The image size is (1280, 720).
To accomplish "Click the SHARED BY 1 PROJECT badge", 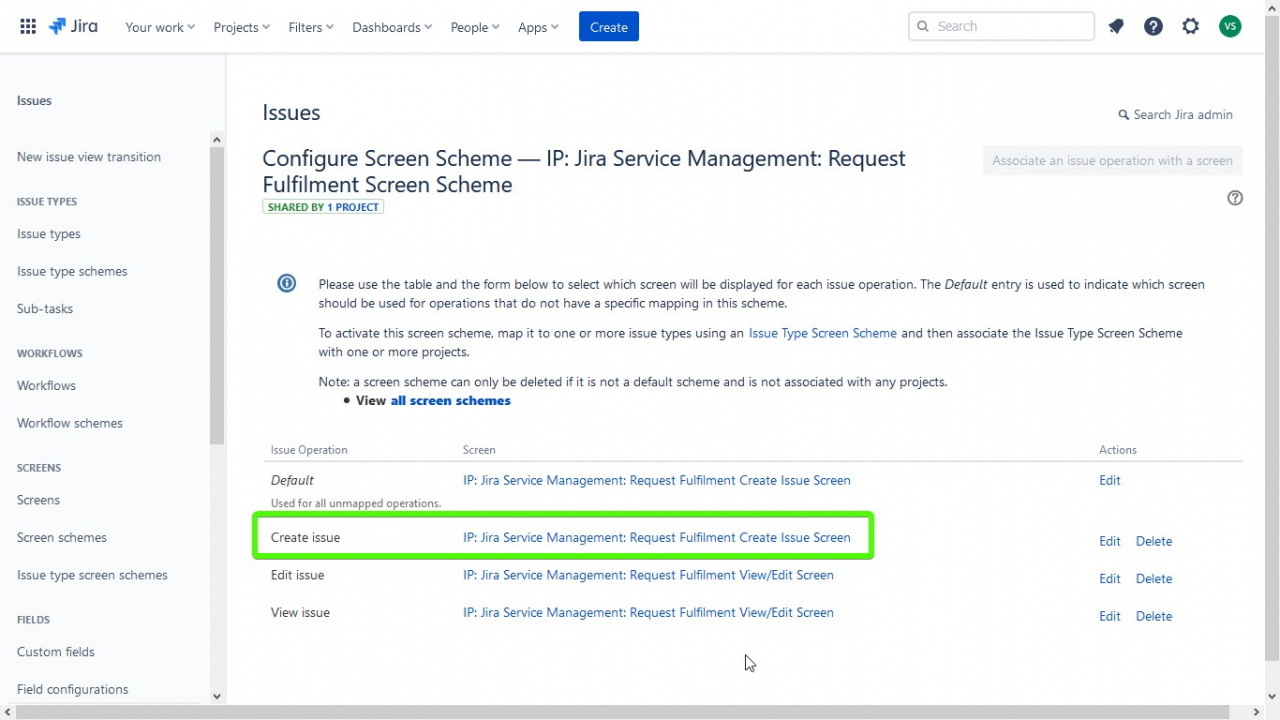I will (x=323, y=207).
